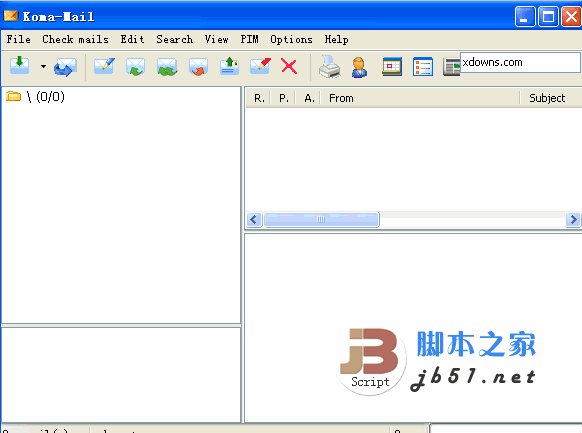This screenshot has height=433, width=582.
Task: Select the root folder \ (0/0)
Action: coord(35,97)
